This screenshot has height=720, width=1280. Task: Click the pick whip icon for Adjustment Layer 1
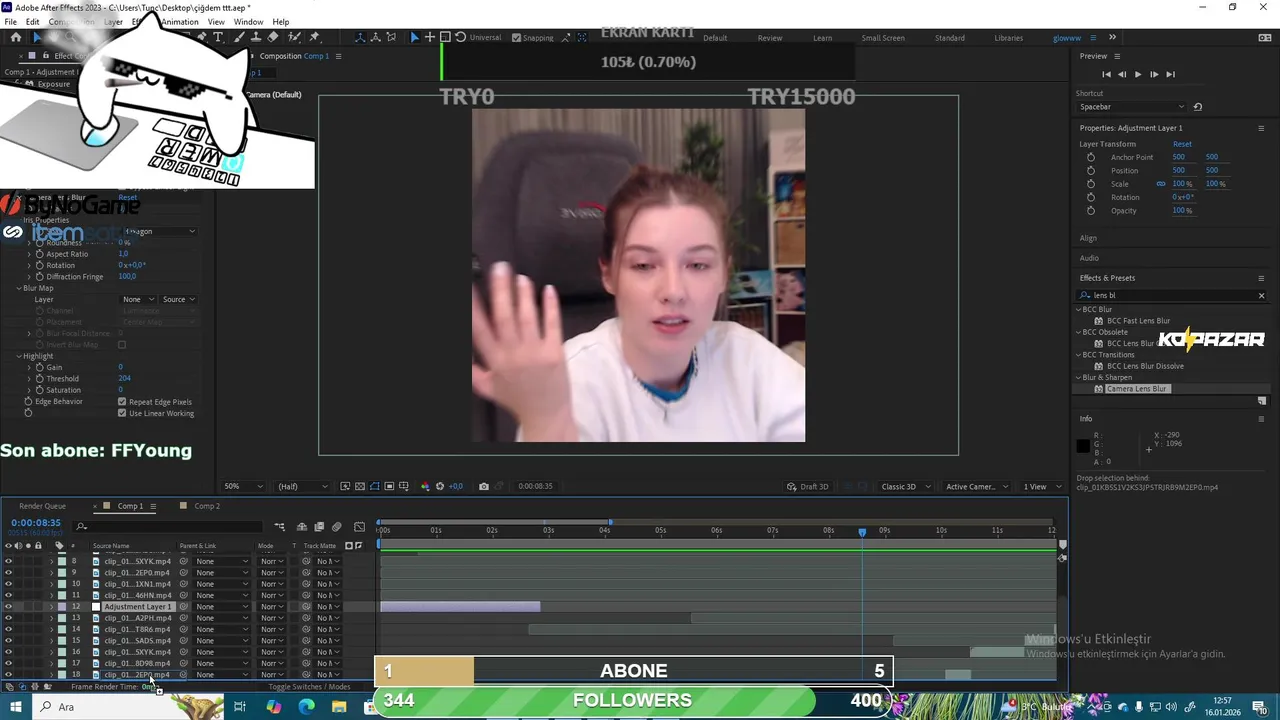(x=184, y=607)
